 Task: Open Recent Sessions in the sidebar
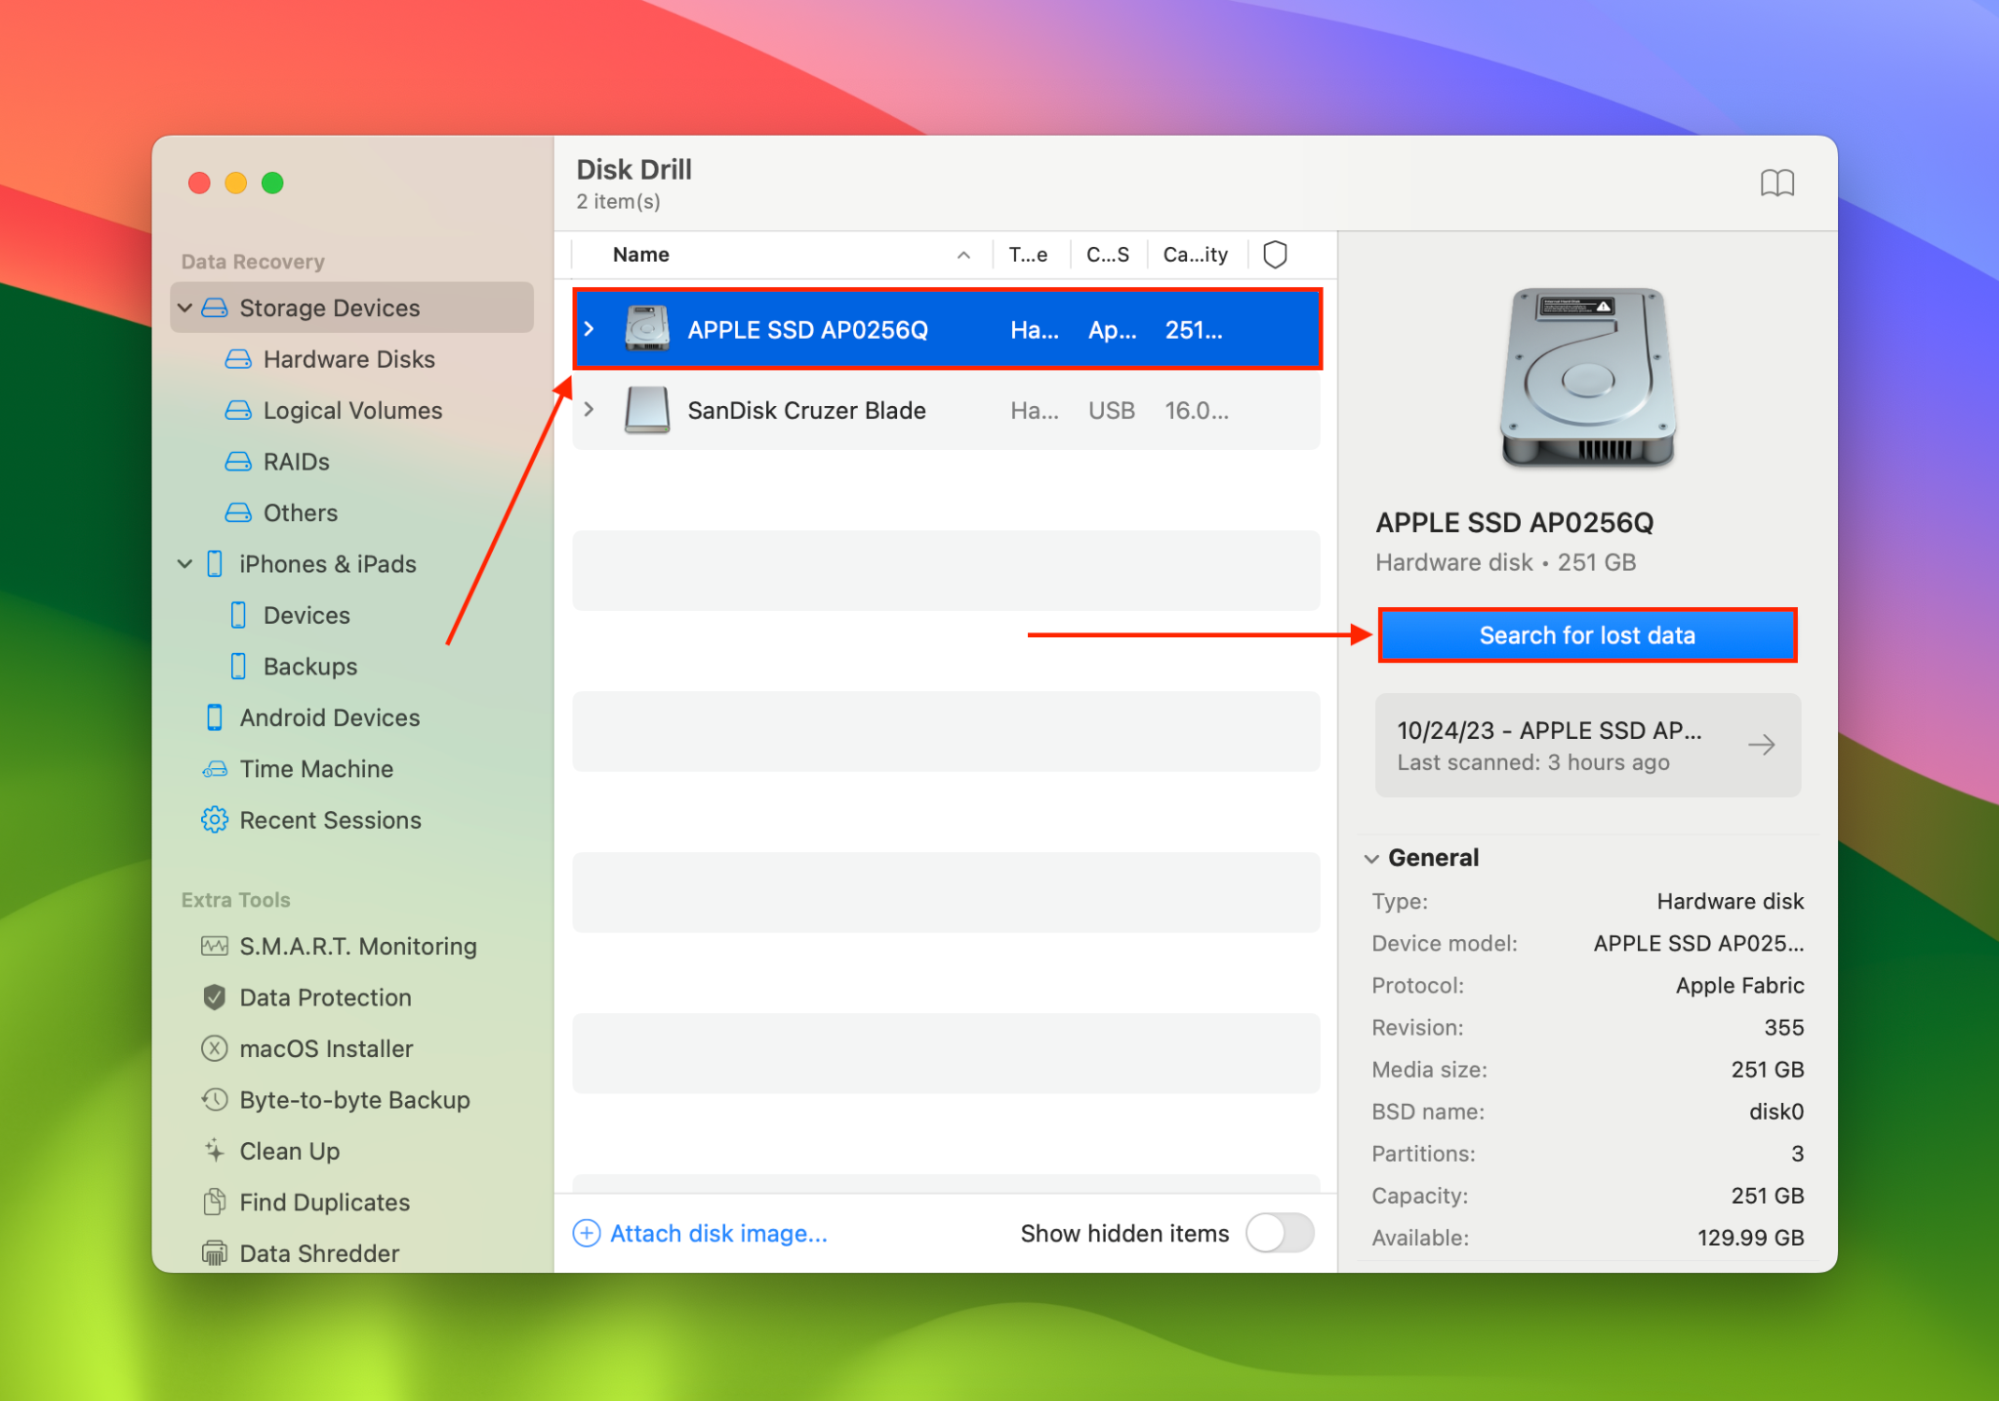point(330,820)
